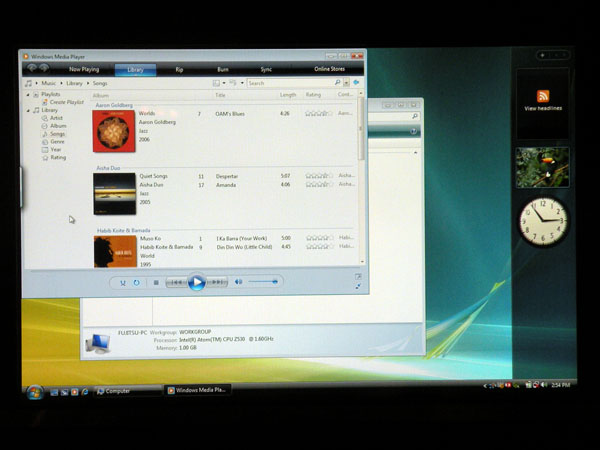The width and height of the screenshot is (600, 450).
Task: Open the Rip tab
Action: pos(179,70)
